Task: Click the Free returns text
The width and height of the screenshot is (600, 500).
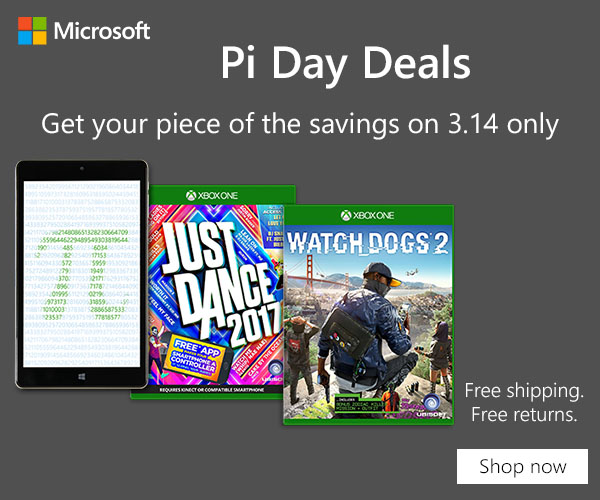Action: coord(524,413)
